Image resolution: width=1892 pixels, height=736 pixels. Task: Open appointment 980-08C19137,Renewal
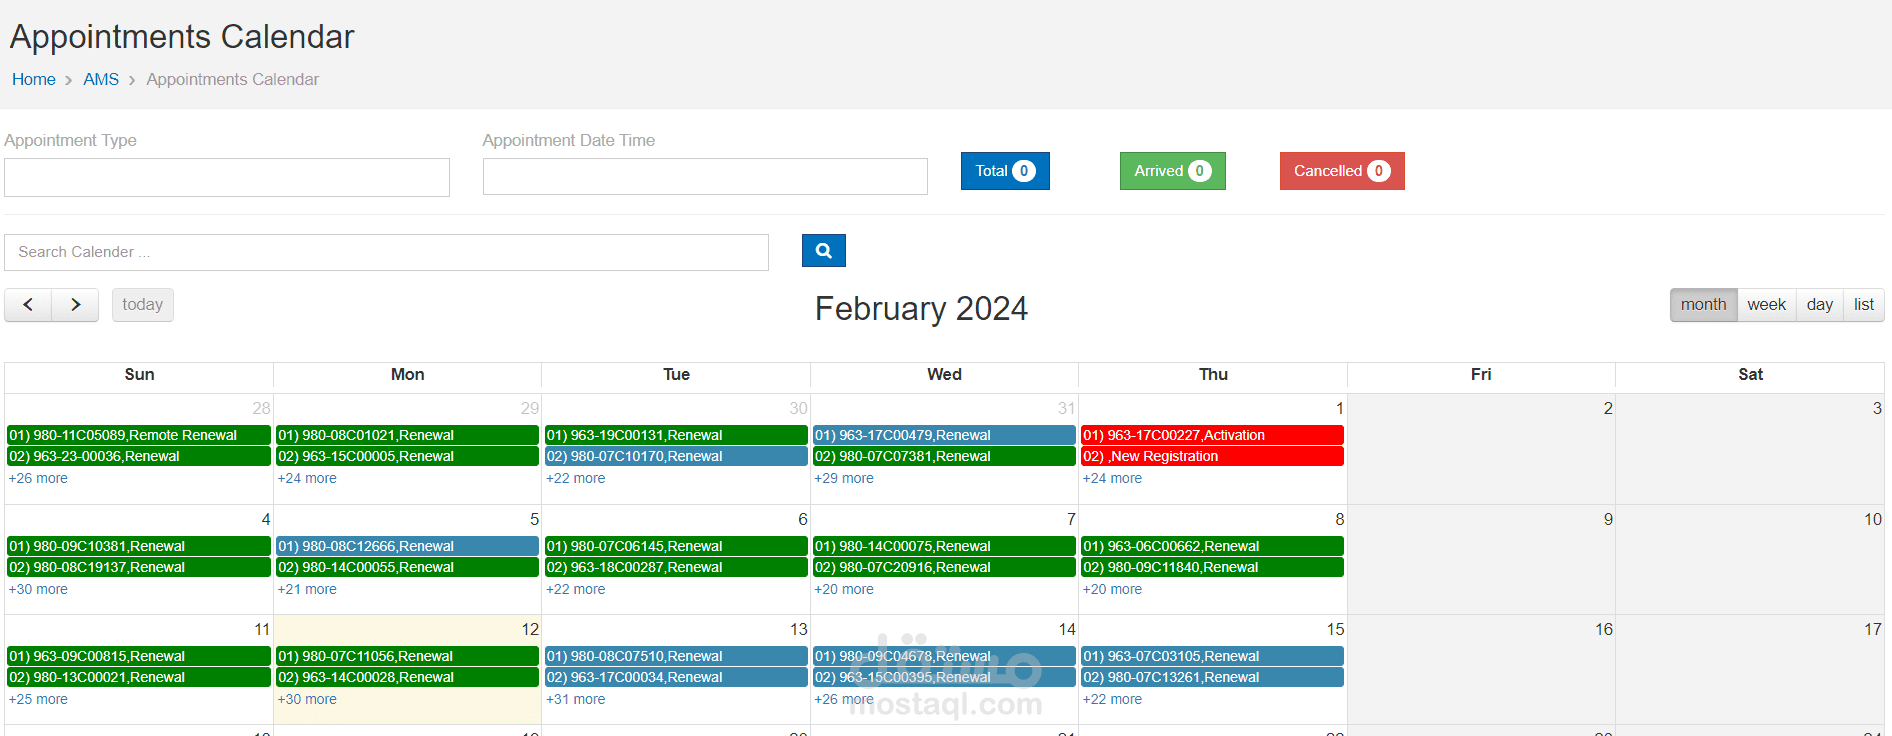click(x=139, y=567)
